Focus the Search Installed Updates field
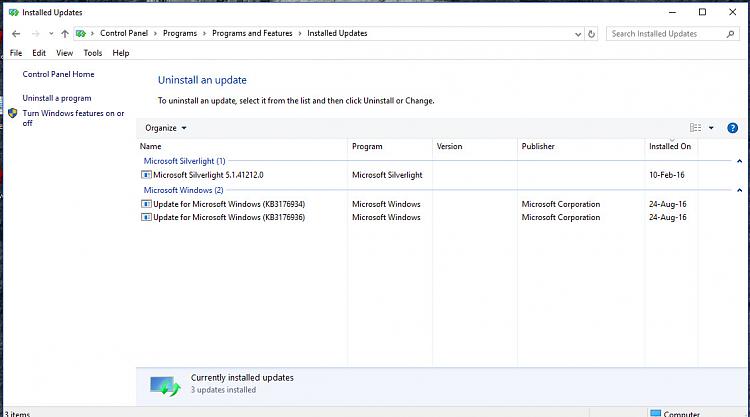 (673, 34)
